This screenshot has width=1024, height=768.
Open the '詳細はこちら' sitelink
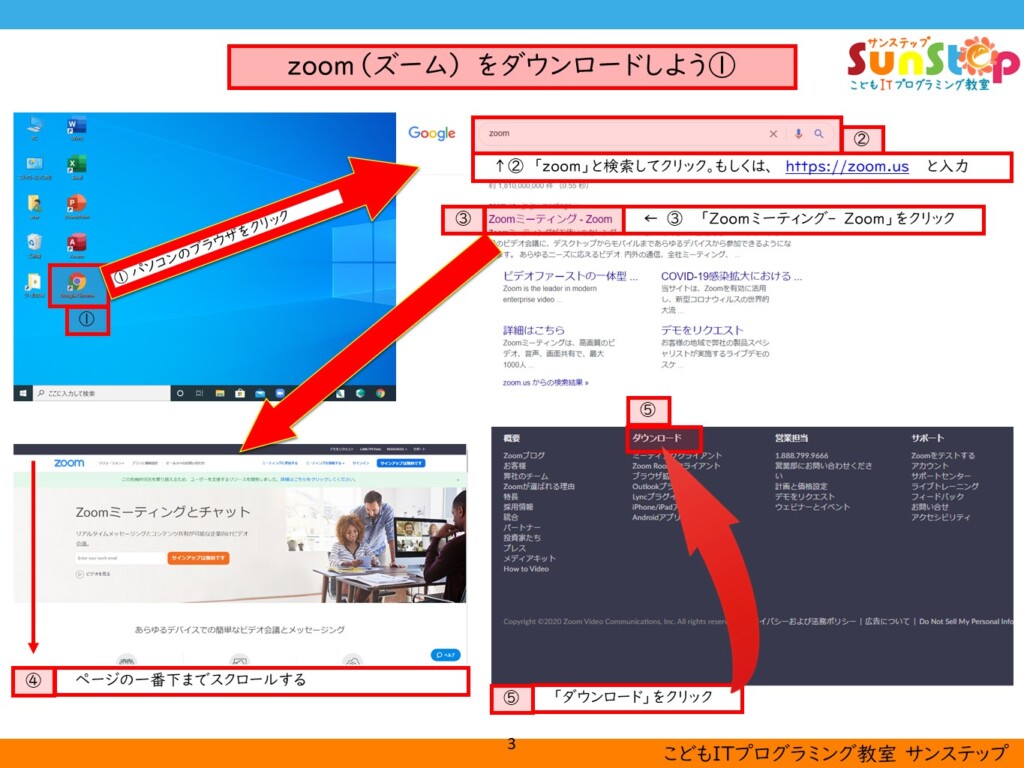(534, 330)
